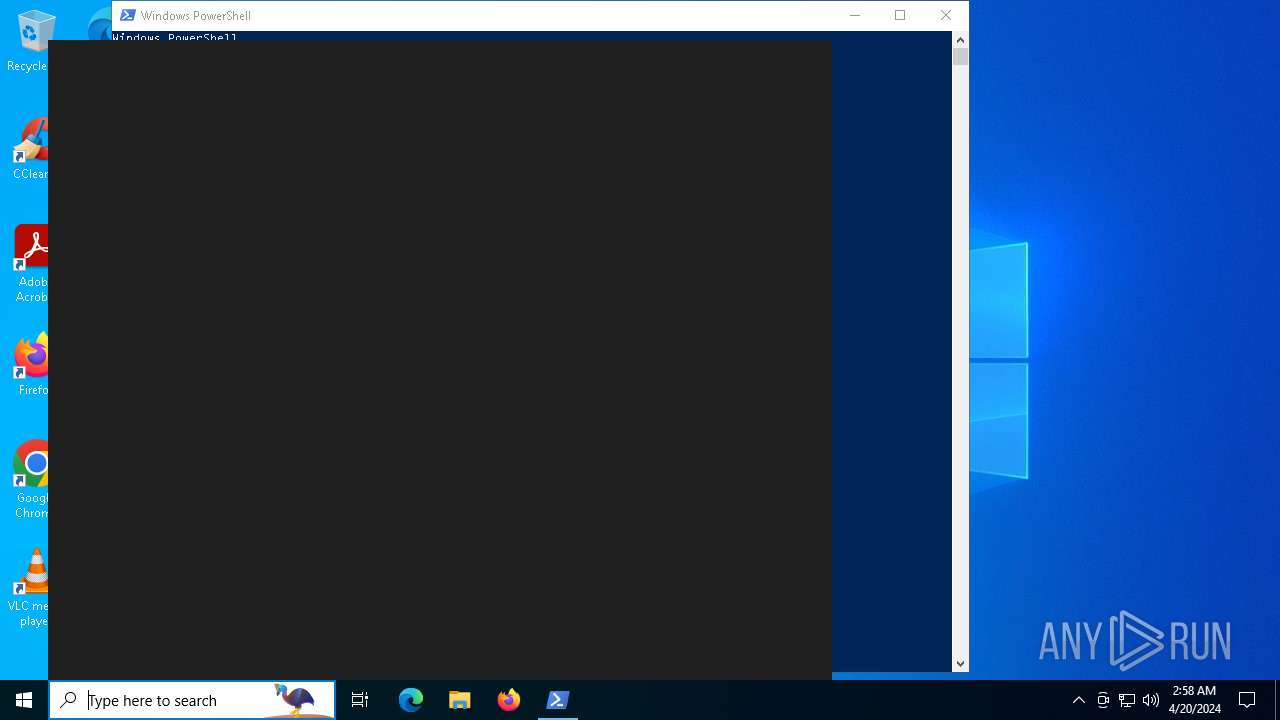Open the Windows Start menu
Viewport: 1280px width, 720px height.
[x=24, y=700]
